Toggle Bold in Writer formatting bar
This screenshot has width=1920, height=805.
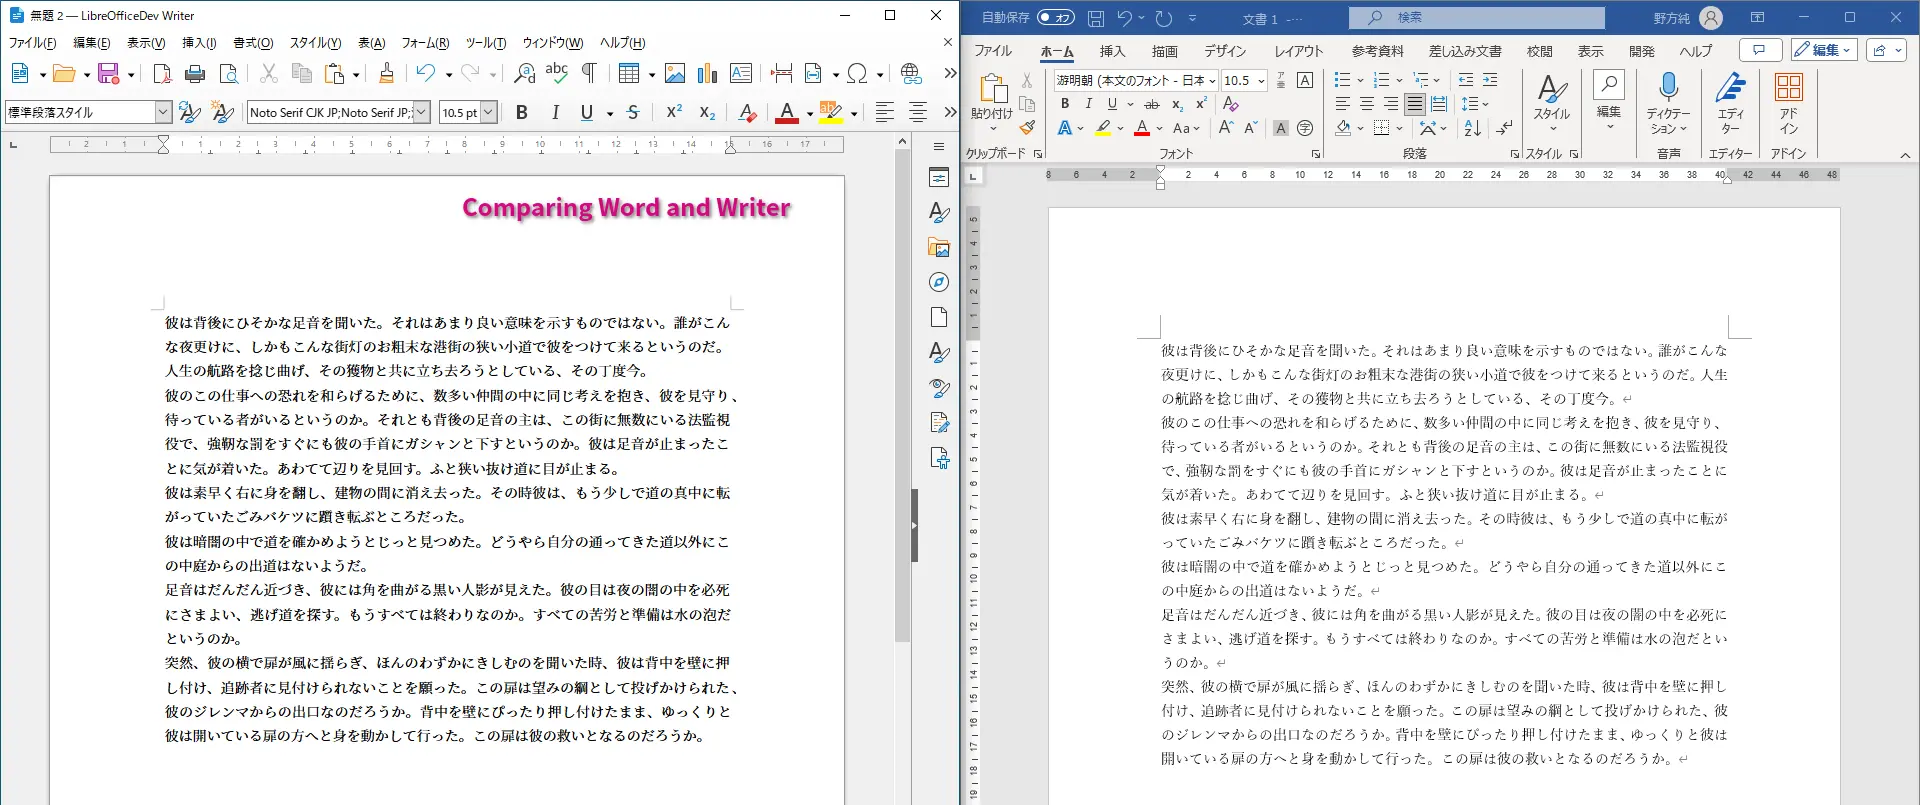521,113
